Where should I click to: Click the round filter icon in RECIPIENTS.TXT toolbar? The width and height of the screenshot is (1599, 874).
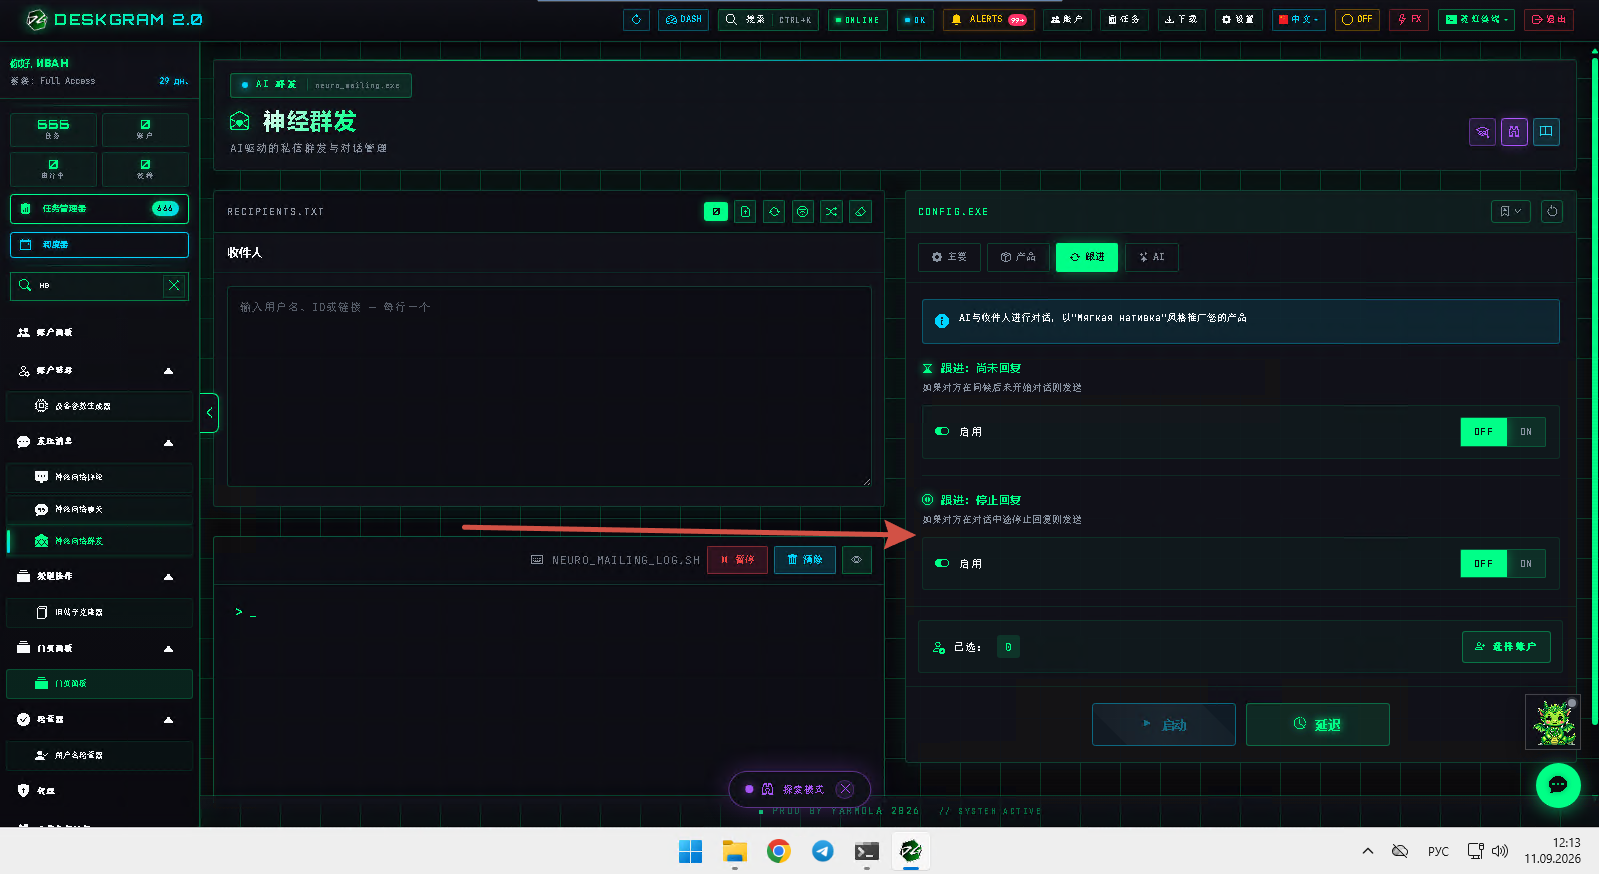(x=803, y=211)
